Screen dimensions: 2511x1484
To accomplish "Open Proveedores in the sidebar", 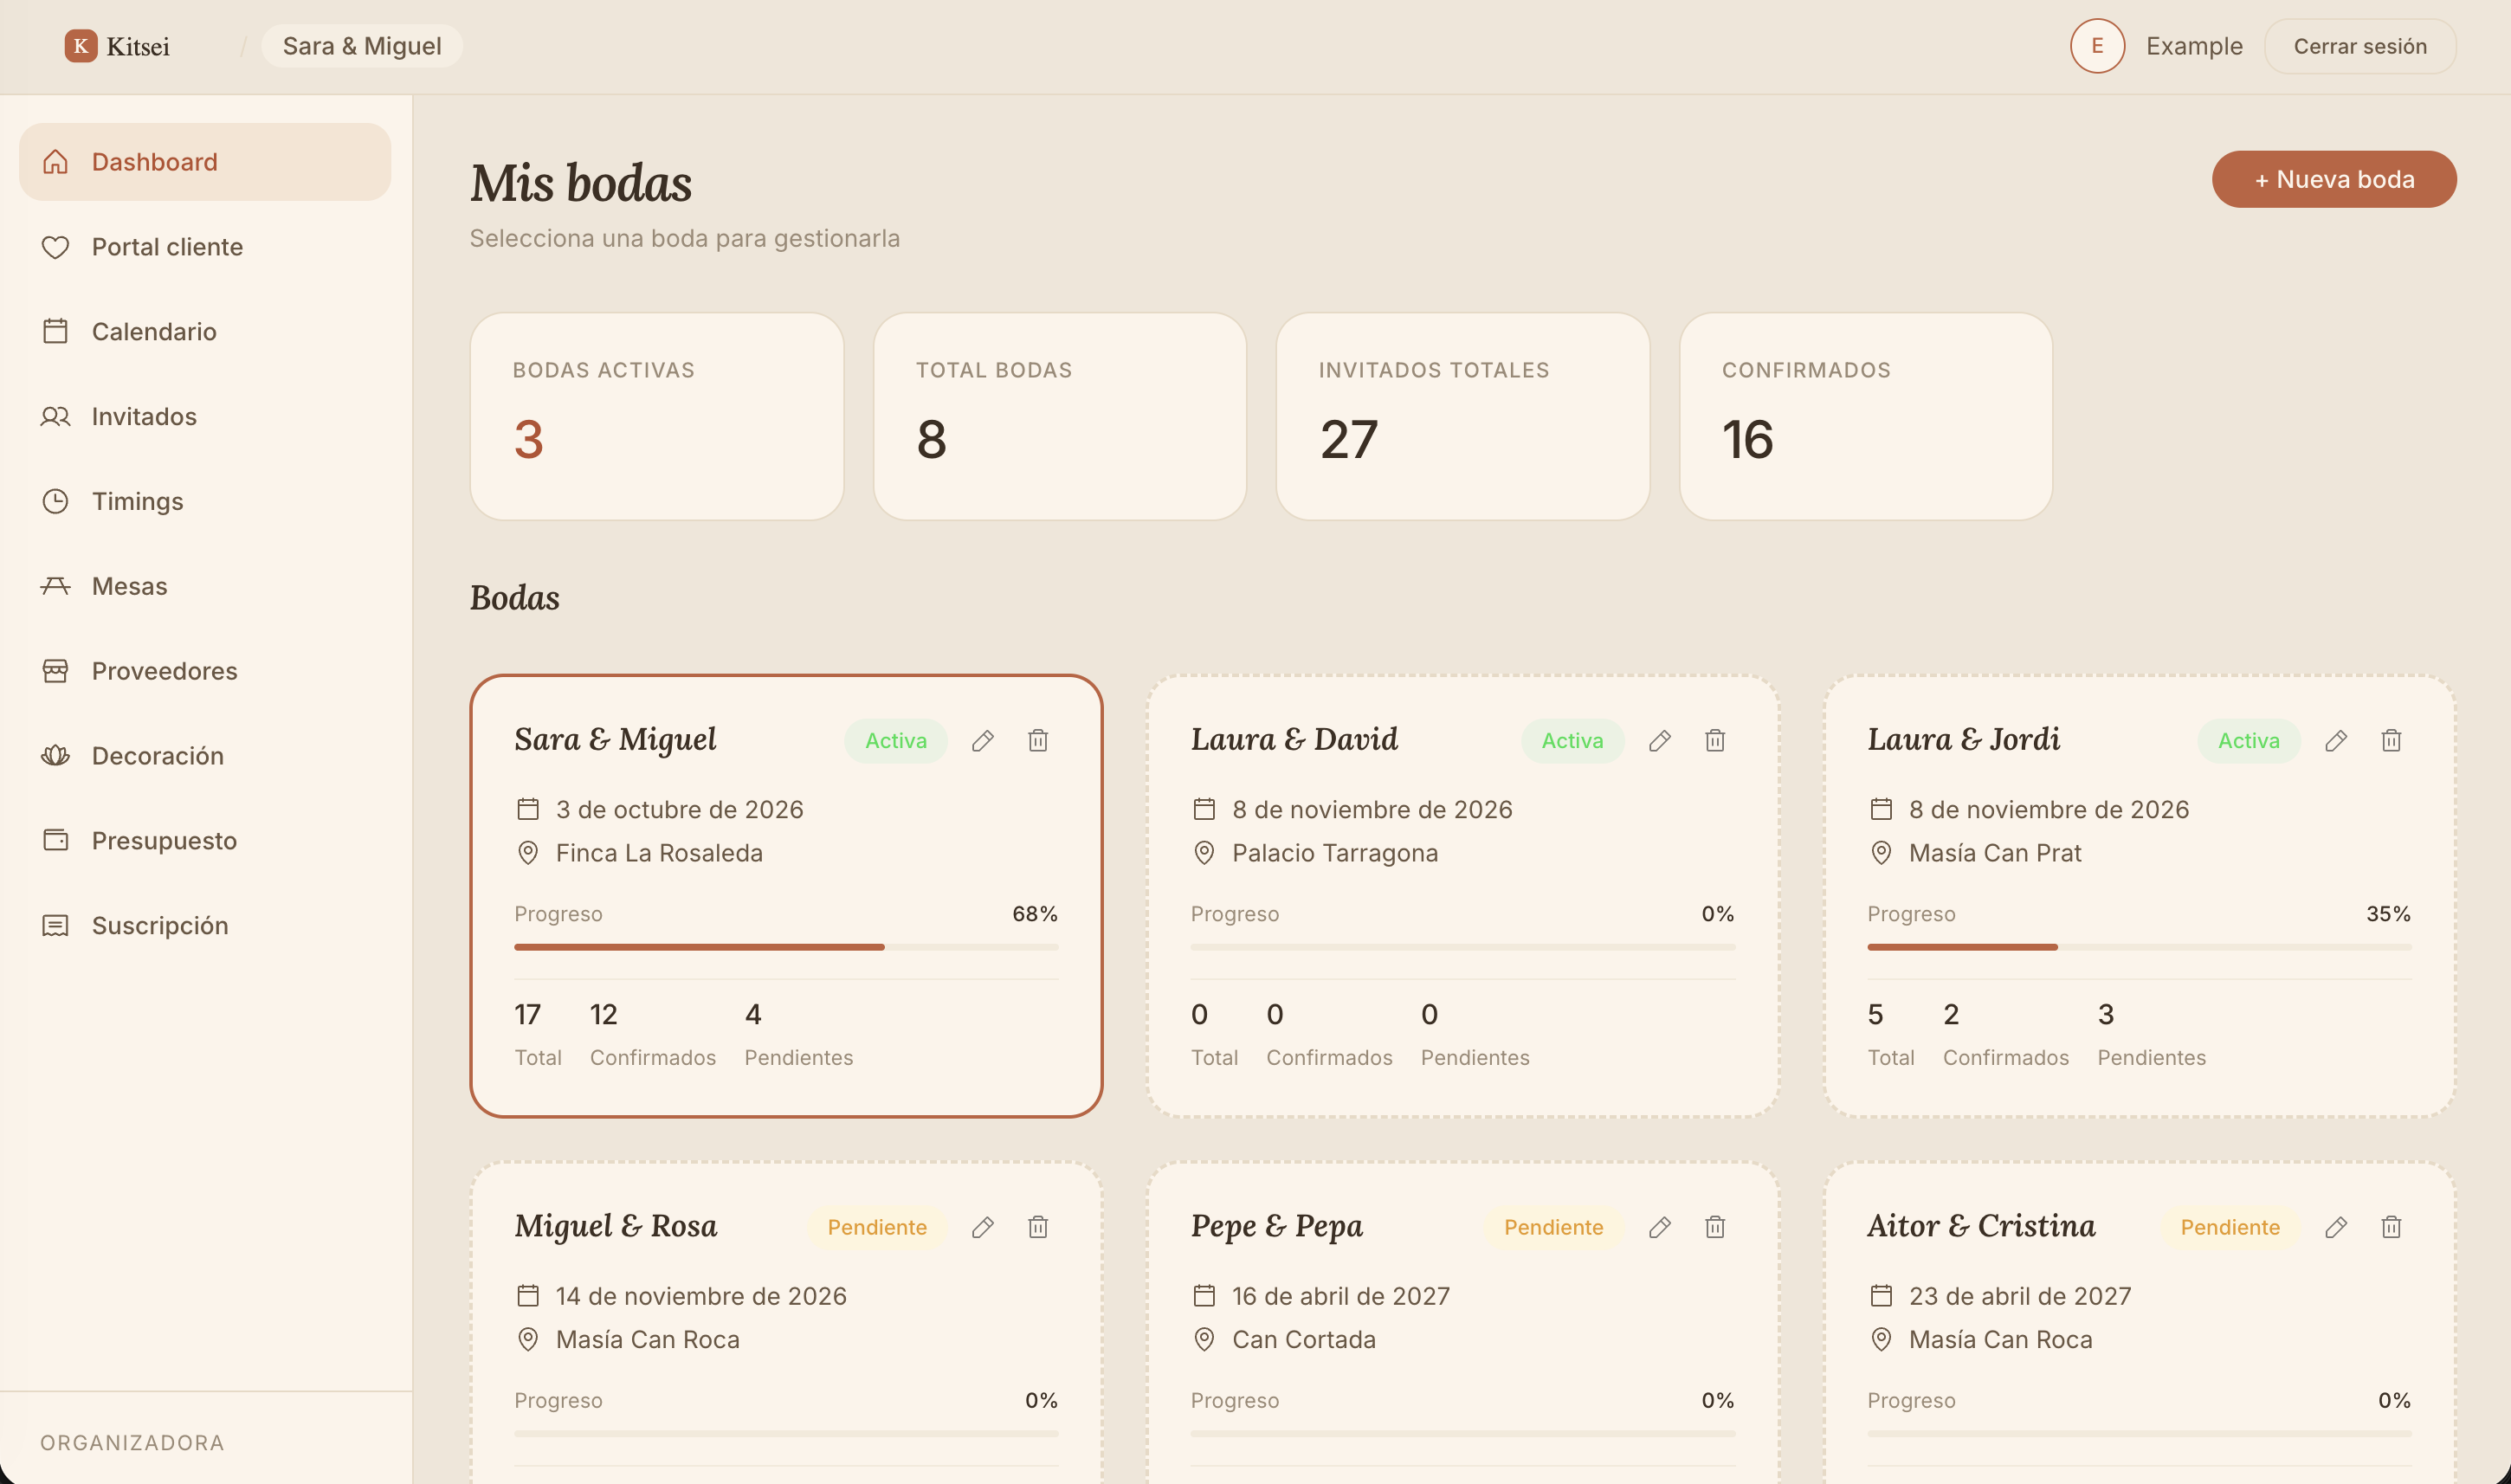I will coord(205,671).
